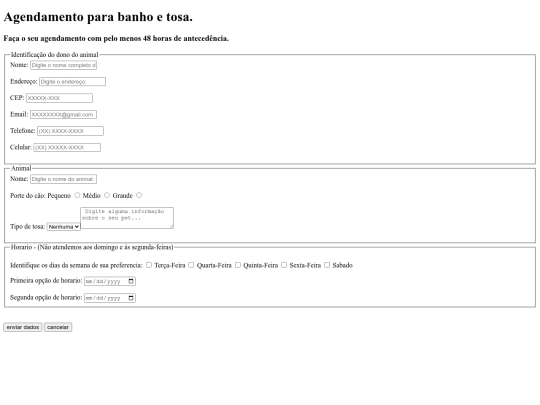Focus the CEP input field
This screenshot has width=540, height=405.
(x=59, y=98)
